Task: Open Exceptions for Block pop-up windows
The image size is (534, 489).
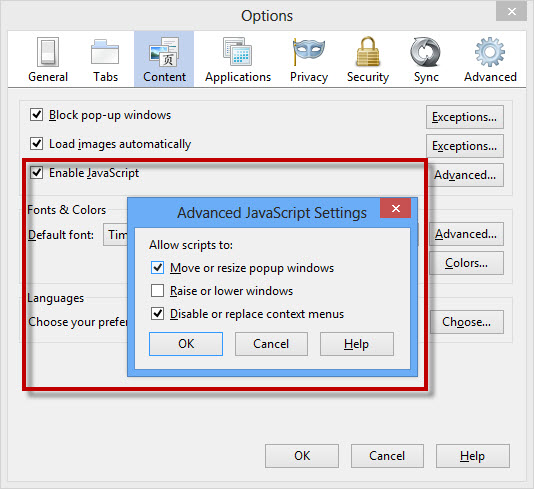Action: point(465,117)
